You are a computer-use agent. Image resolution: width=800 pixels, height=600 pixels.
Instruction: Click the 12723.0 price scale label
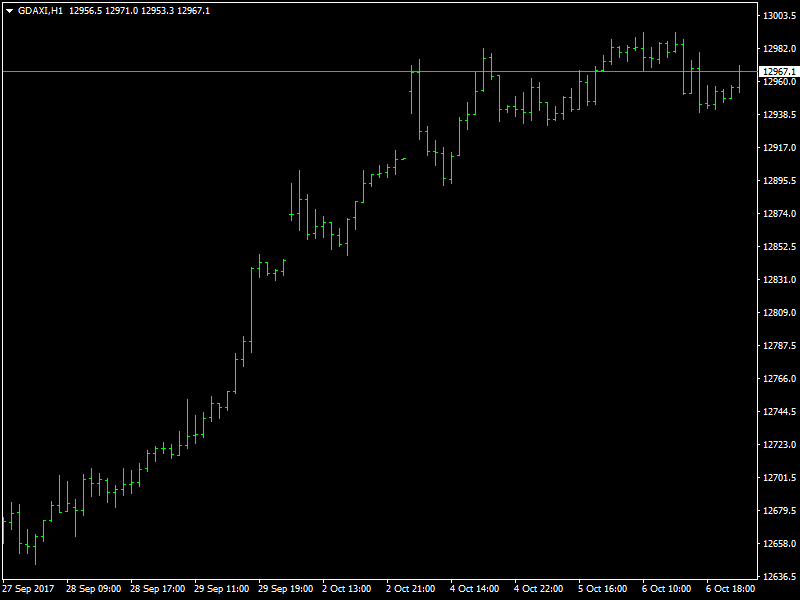tap(779, 444)
